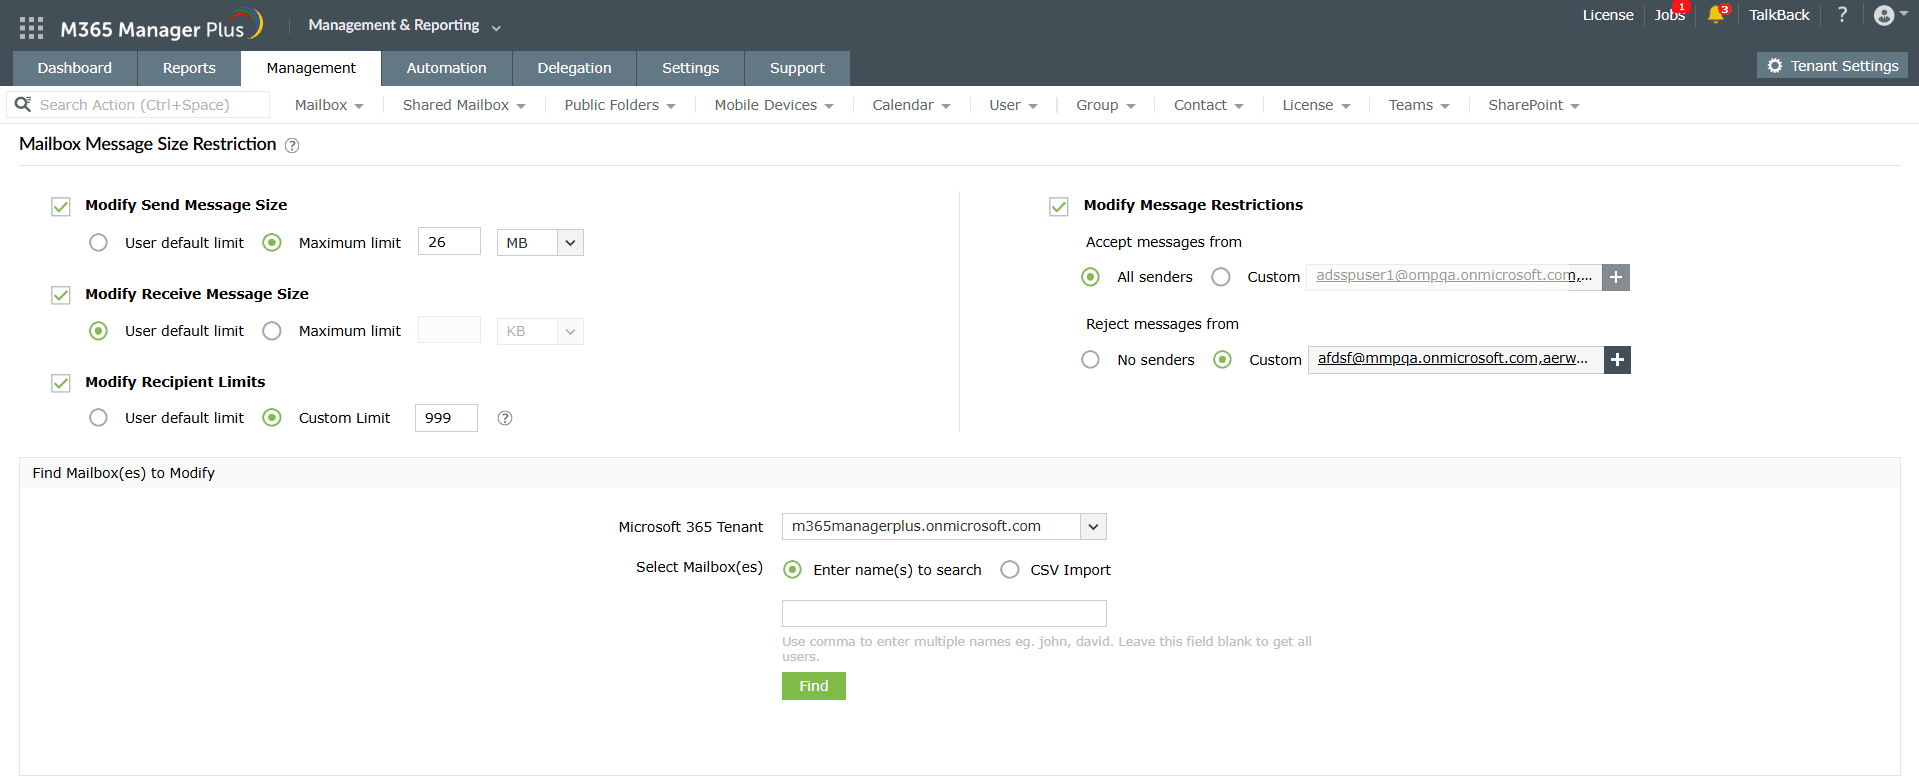Open help for Mailbox Message Size Restriction

point(292,145)
